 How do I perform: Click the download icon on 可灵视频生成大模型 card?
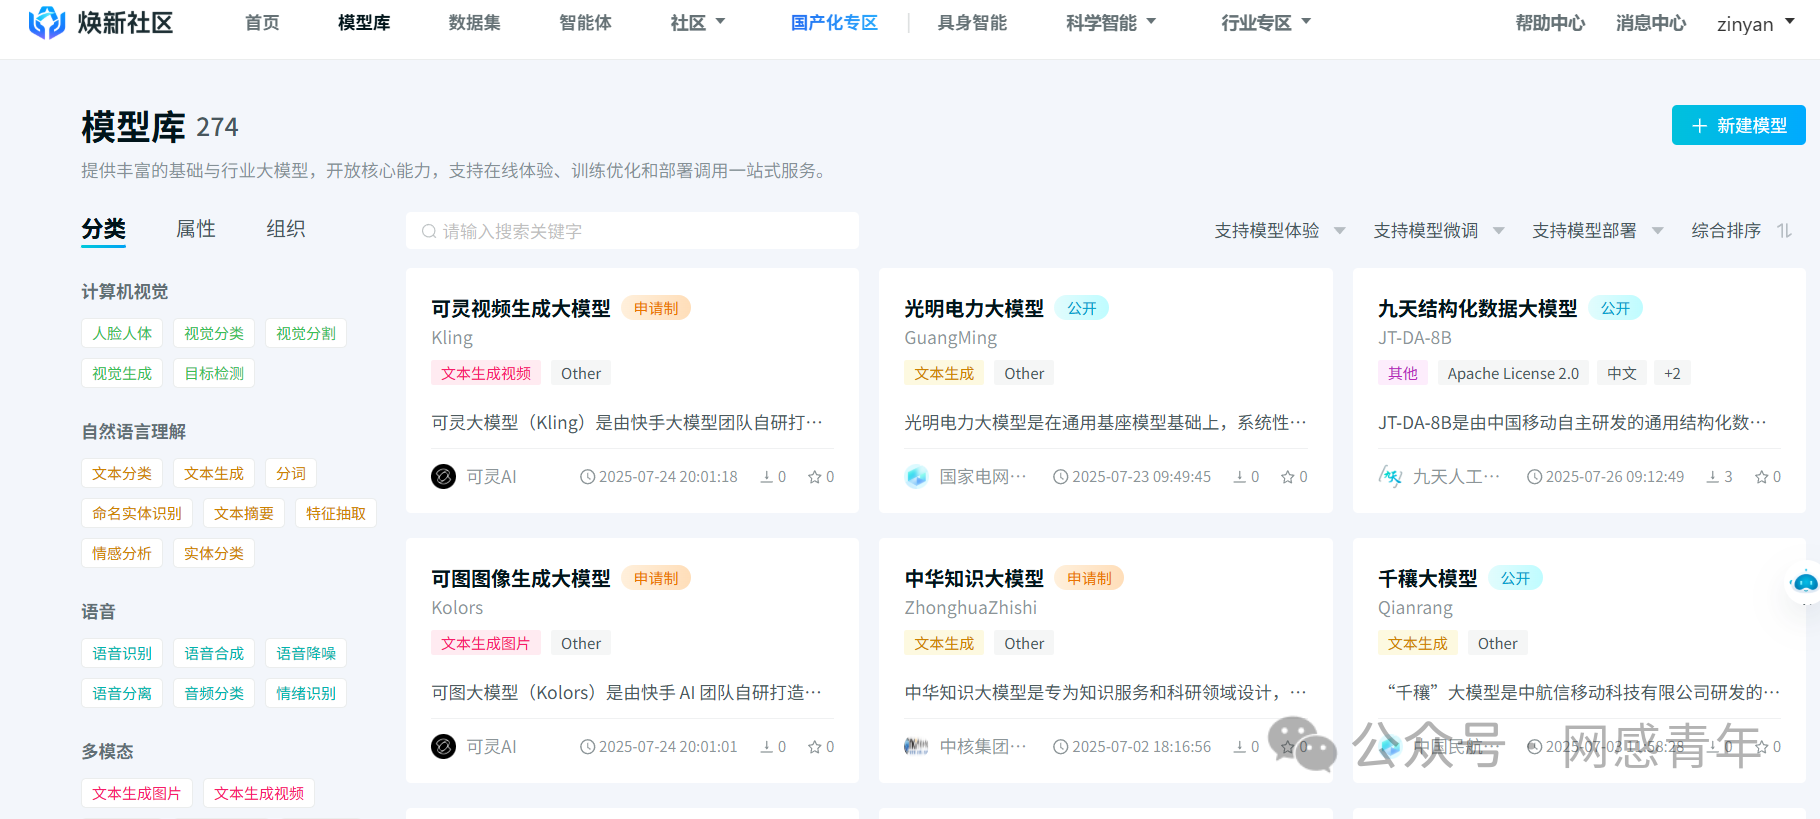point(767,477)
